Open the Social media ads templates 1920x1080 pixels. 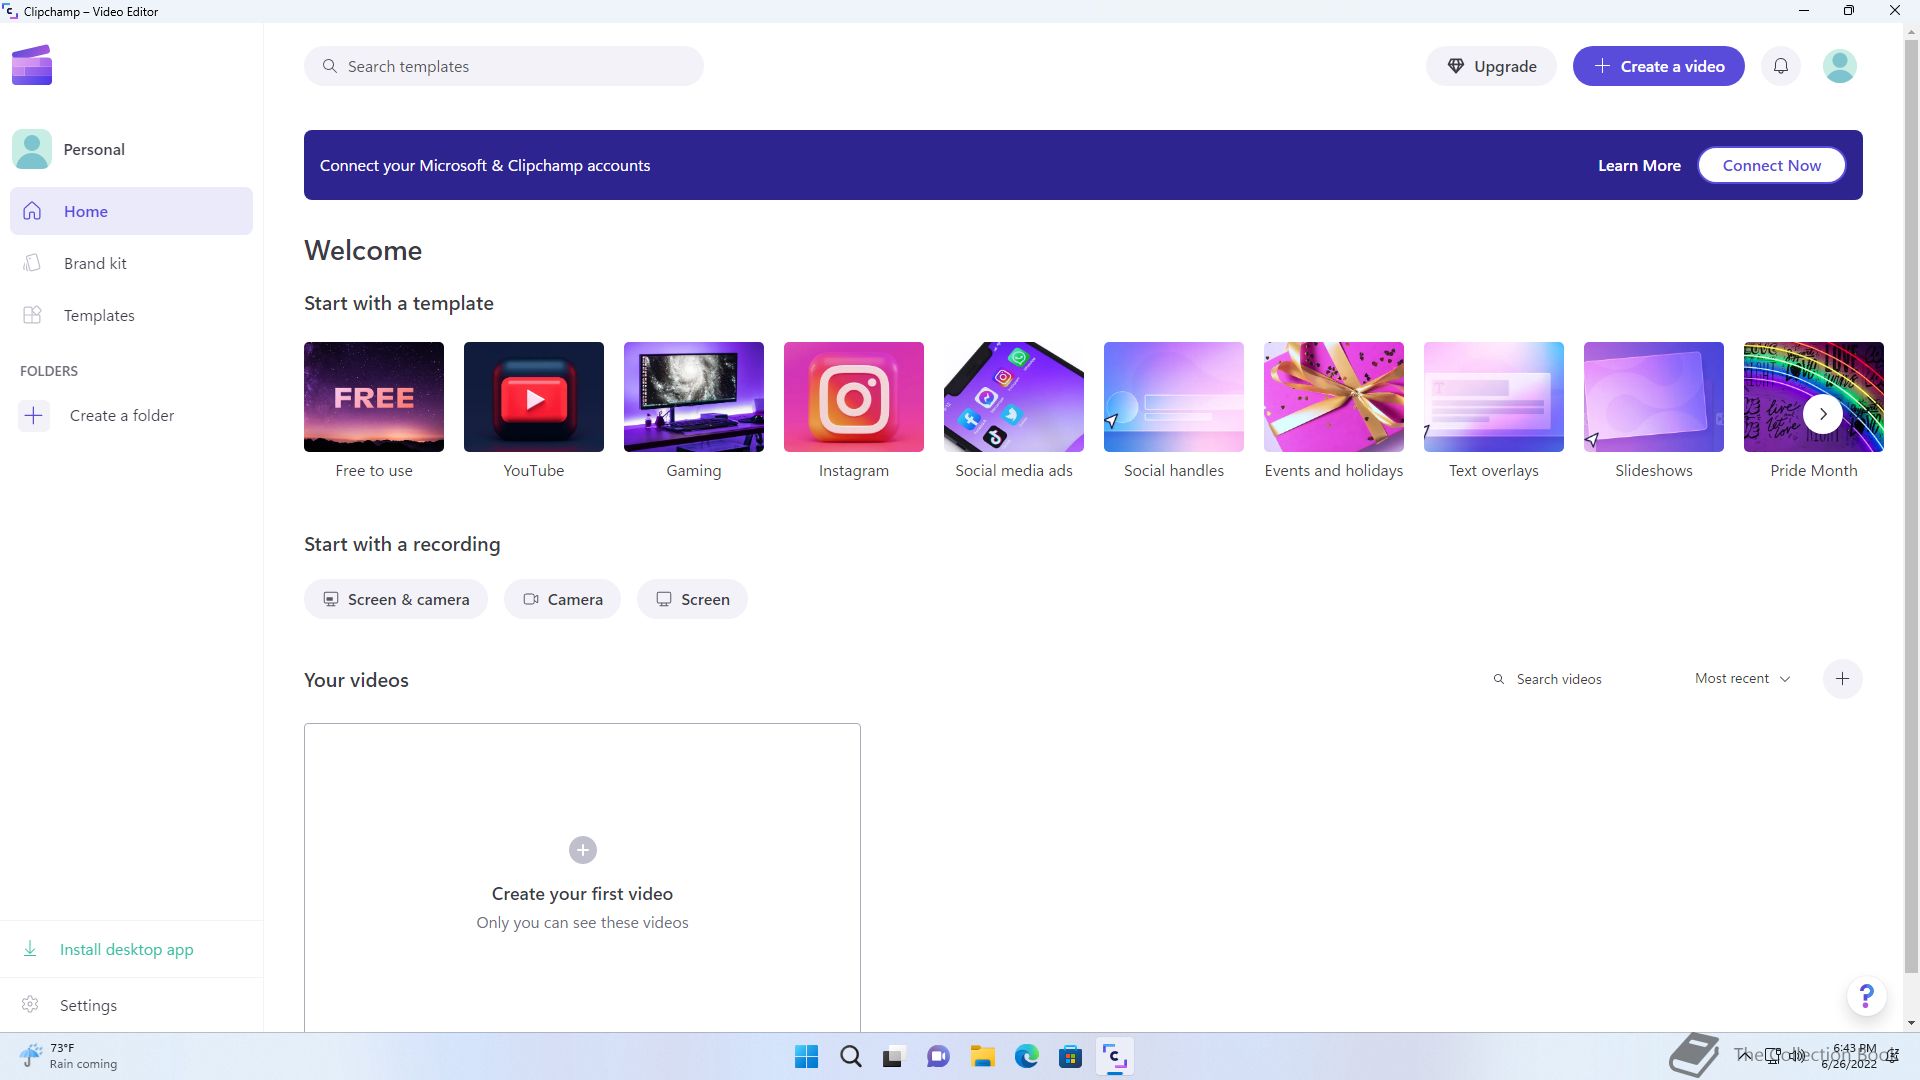[1014, 411]
